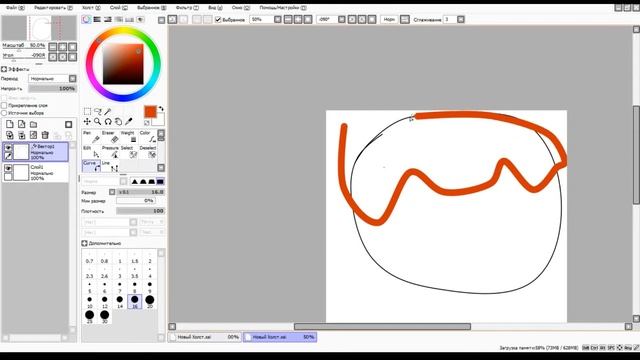This screenshot has width=640, height=360.
Task: Select the Zoom magnifier tool
Action: [98, 121]
